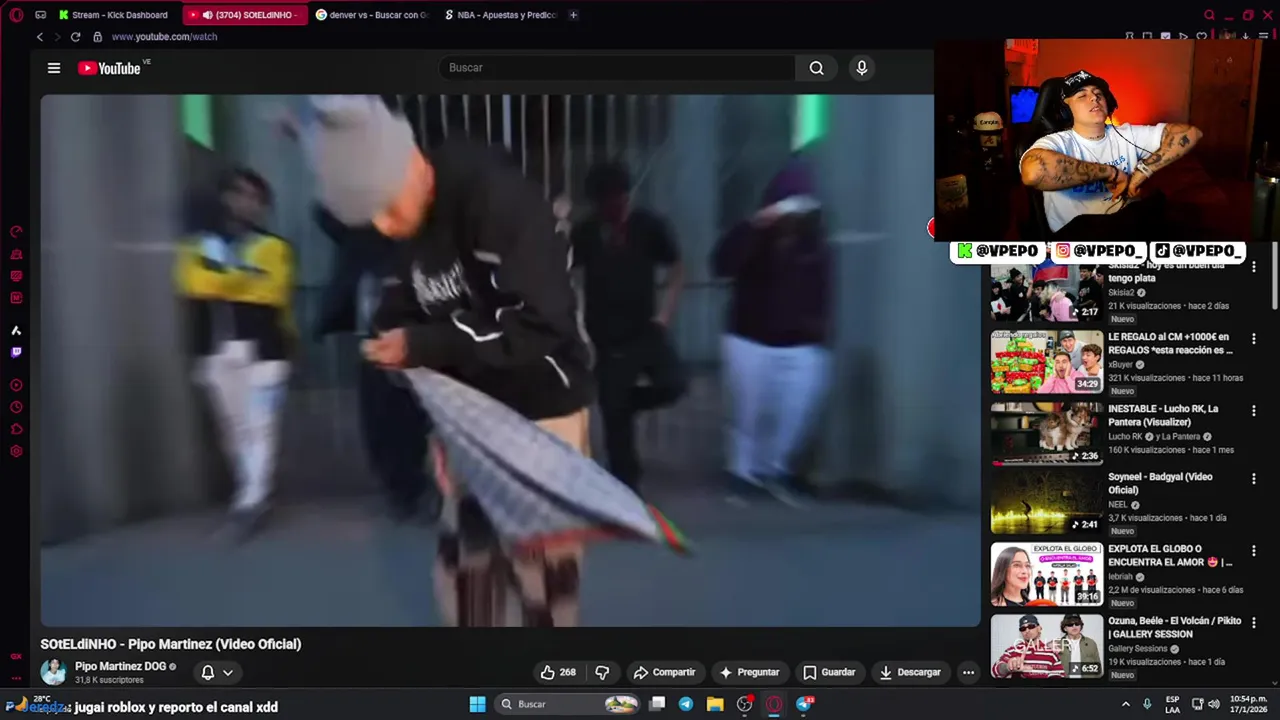The image size is (1280, 720).
Task: Open history clock icon in Opera sidebar
Action: click(16, 407)
